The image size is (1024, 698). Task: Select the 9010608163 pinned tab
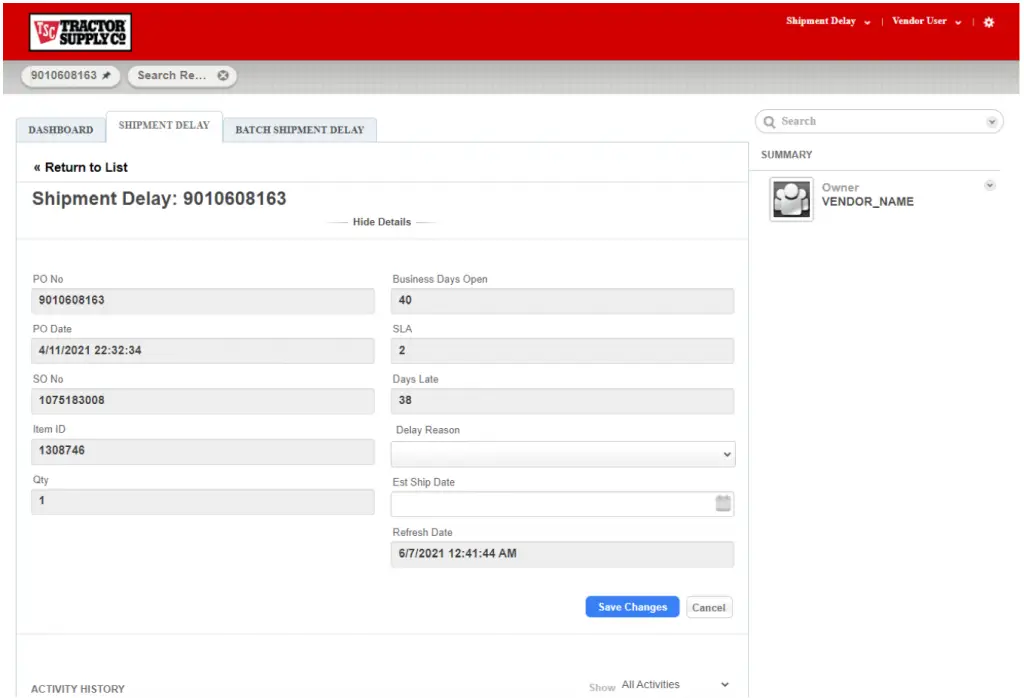(71, 76)
